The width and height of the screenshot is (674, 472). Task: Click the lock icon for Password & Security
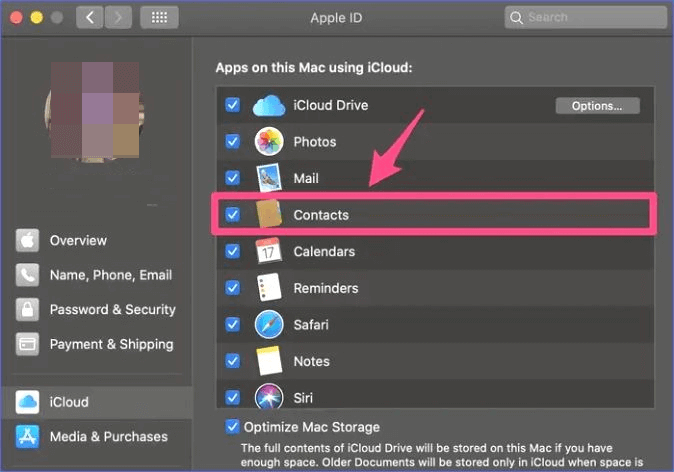[28, 310]
